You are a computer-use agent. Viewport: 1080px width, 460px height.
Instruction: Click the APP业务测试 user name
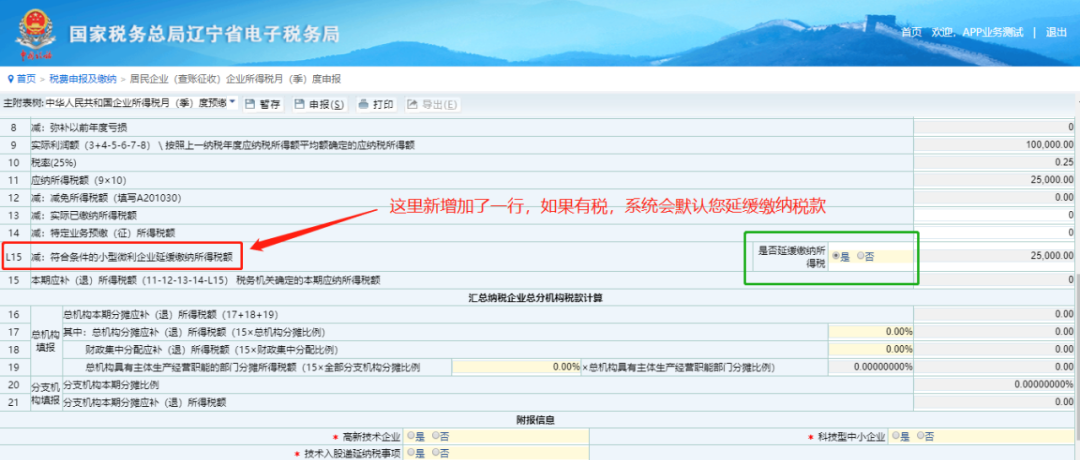pos(993,32)
